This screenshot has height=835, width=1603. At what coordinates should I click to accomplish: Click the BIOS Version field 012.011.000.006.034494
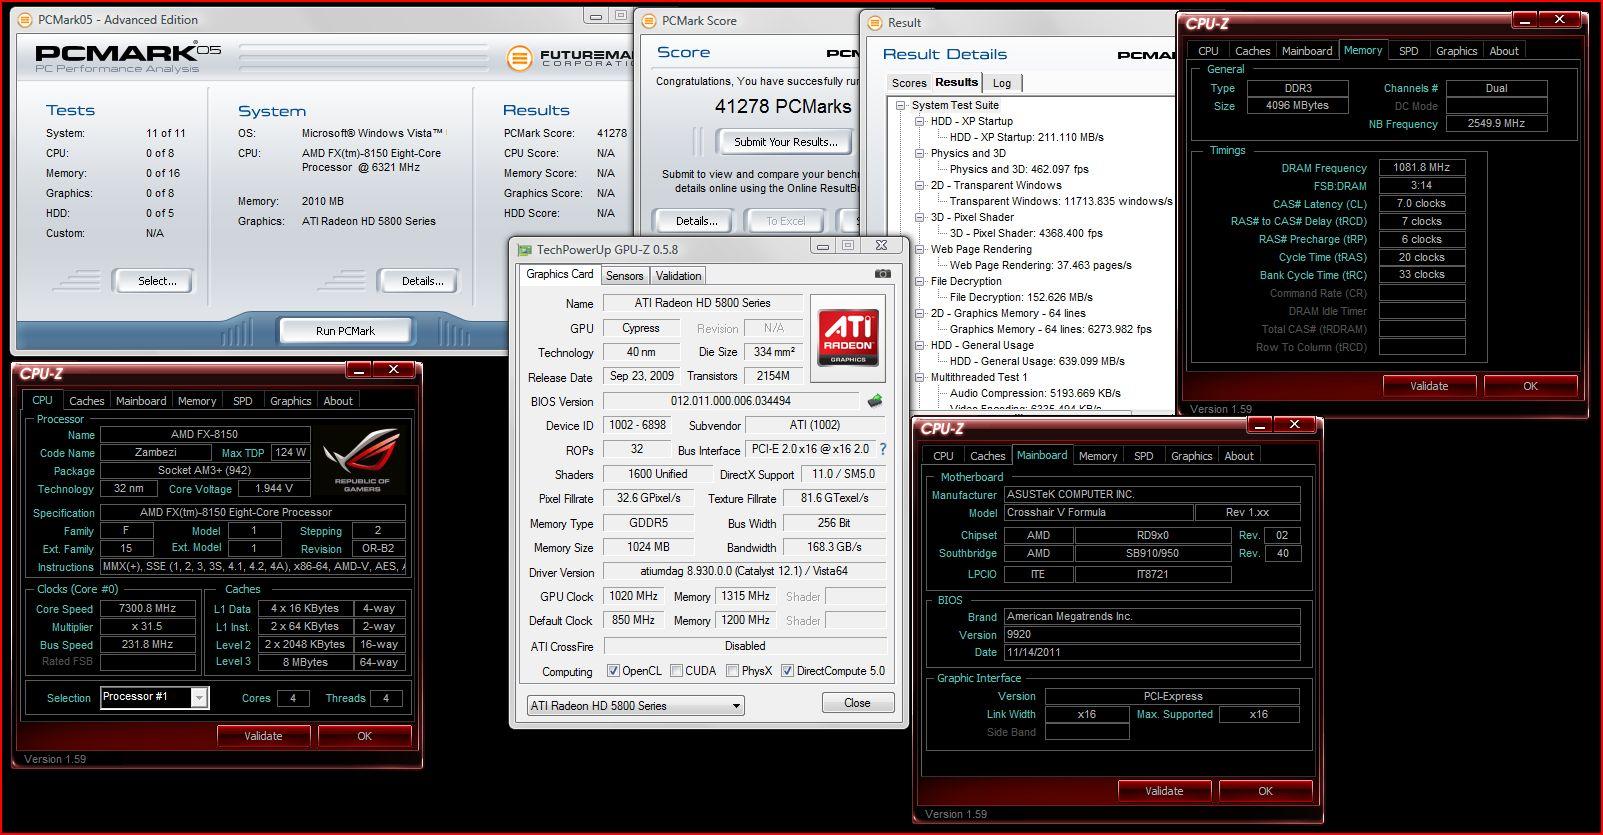click(x=731, y=401)
